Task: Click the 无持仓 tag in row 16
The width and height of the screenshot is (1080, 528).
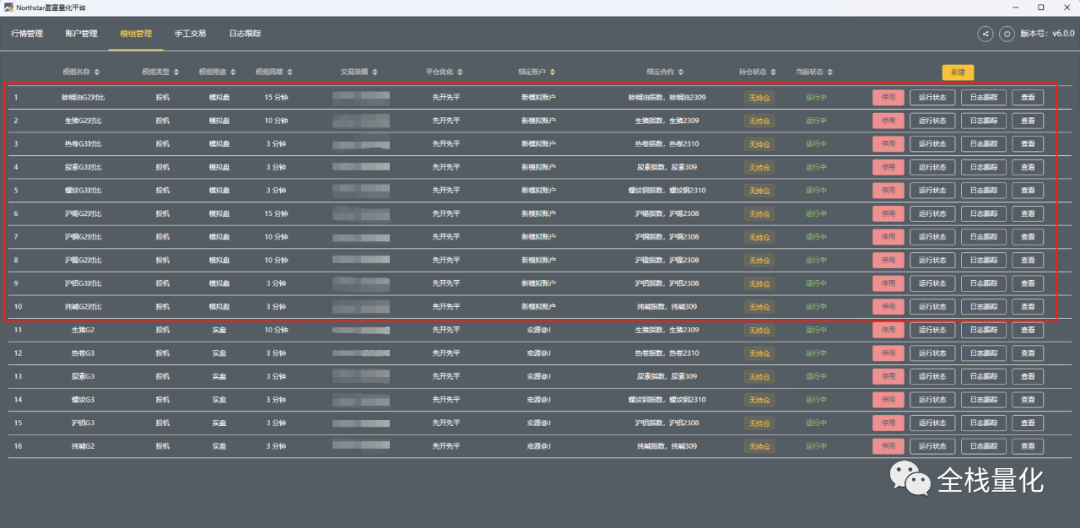Action: (x=759, y=446)
